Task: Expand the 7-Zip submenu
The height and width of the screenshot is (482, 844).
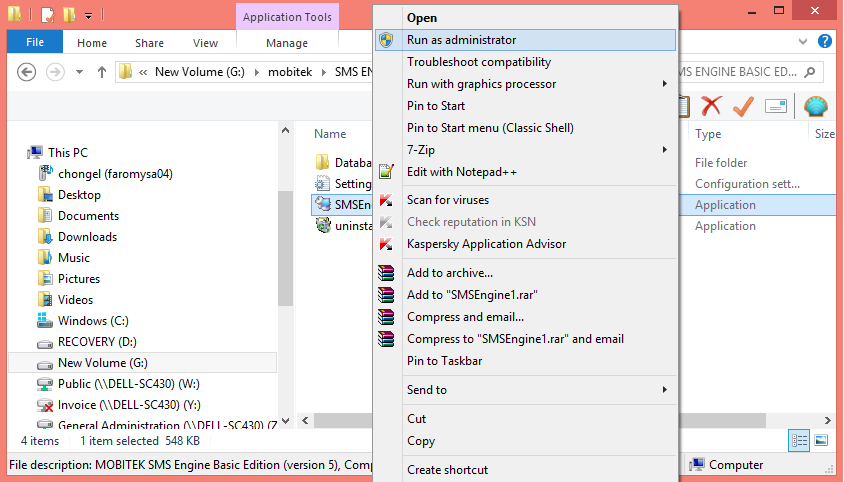Action: click(x=664, y=149)
